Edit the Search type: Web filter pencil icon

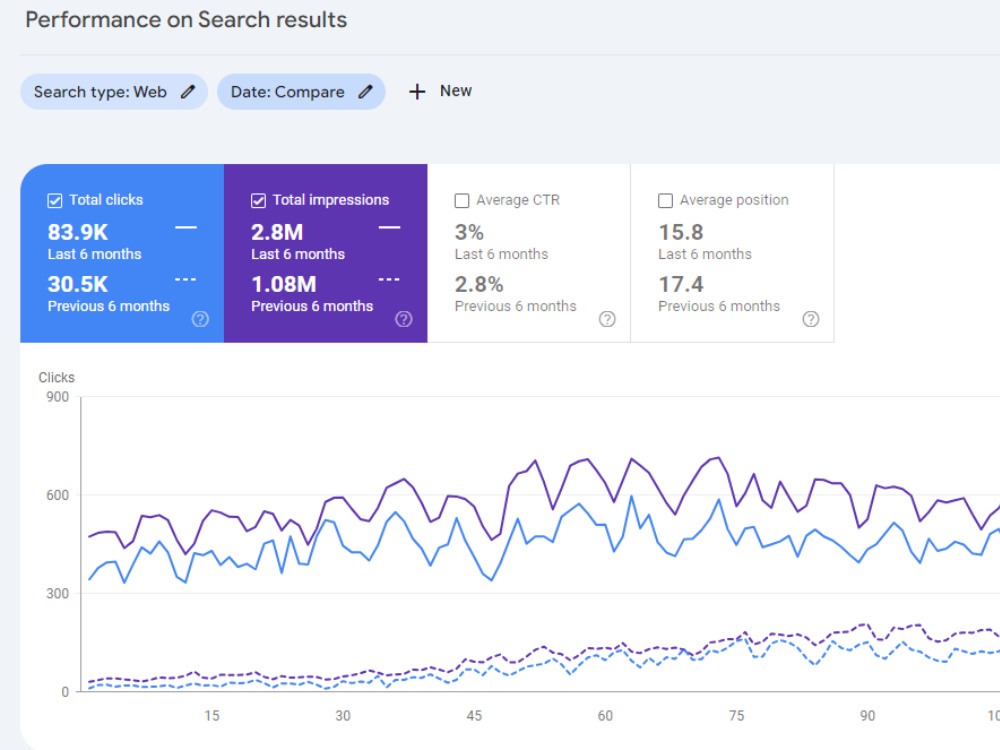point(188,92)
